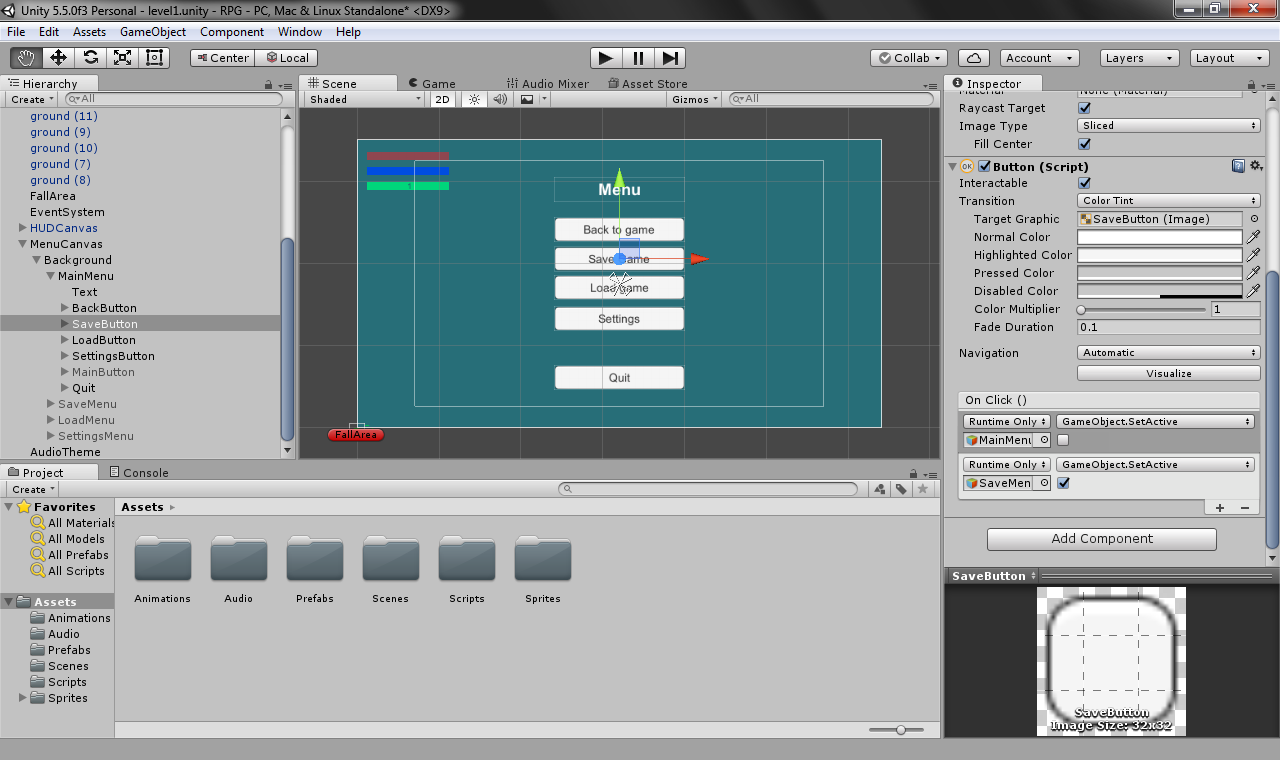Open cloud services panel
This screenshot has height=760, width=1280.
click(974, 58)
